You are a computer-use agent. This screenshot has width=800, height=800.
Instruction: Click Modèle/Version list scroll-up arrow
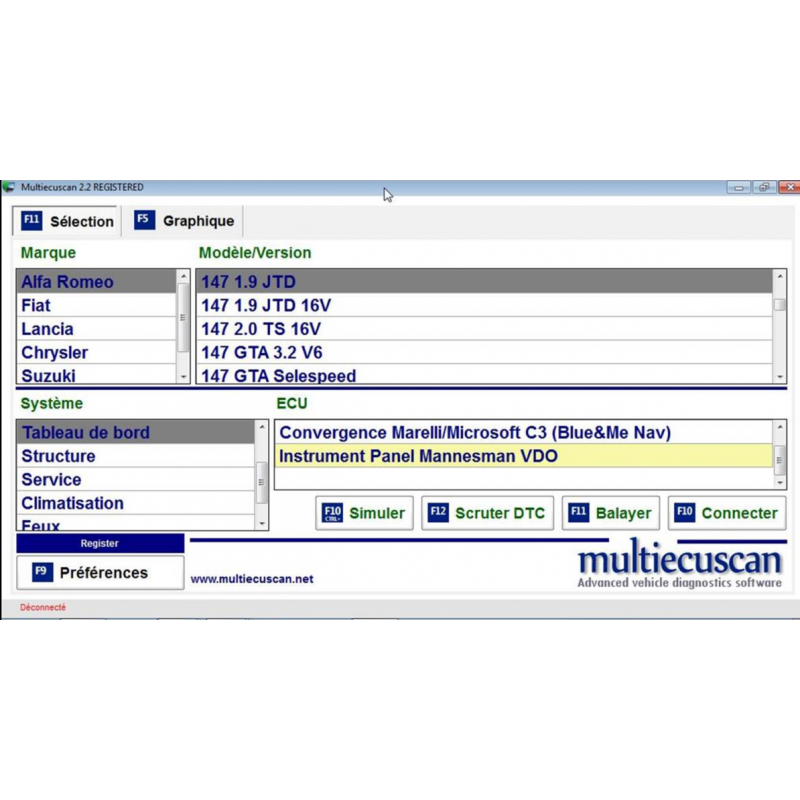pyautogui.click(x=780, y=276)
